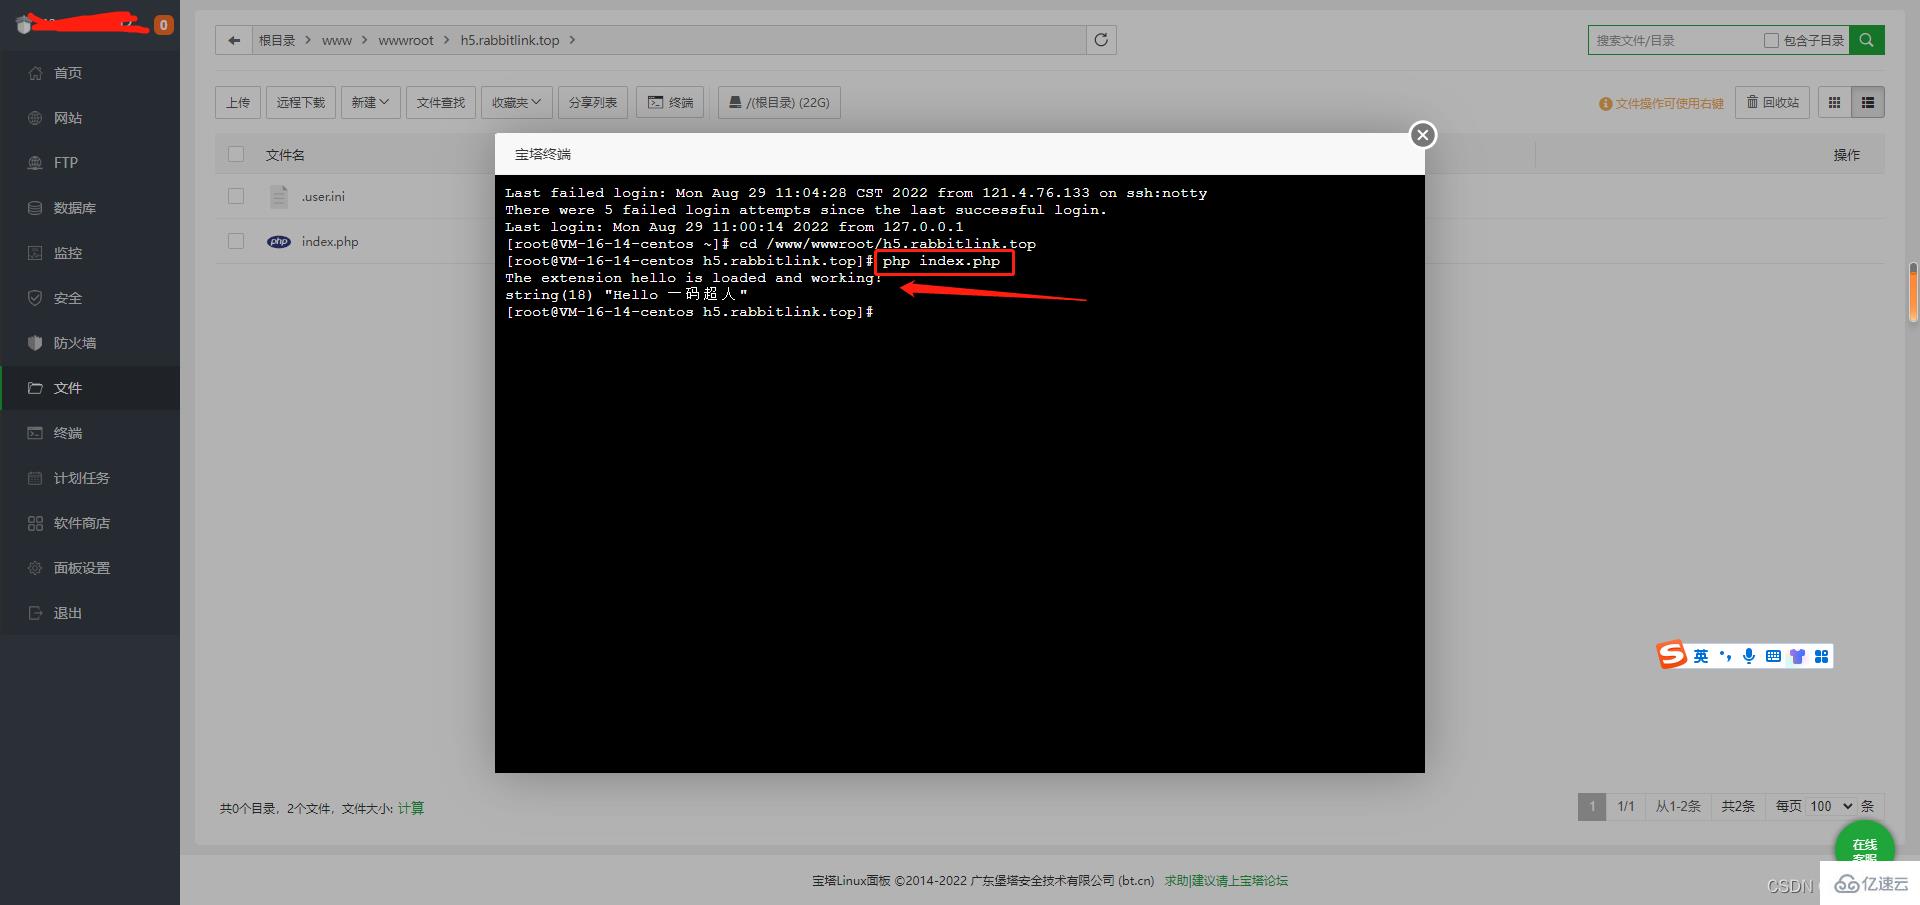1920x905 pixels.
Task: Open 面板设置 in the sidebar
Action: pos(90,568)
